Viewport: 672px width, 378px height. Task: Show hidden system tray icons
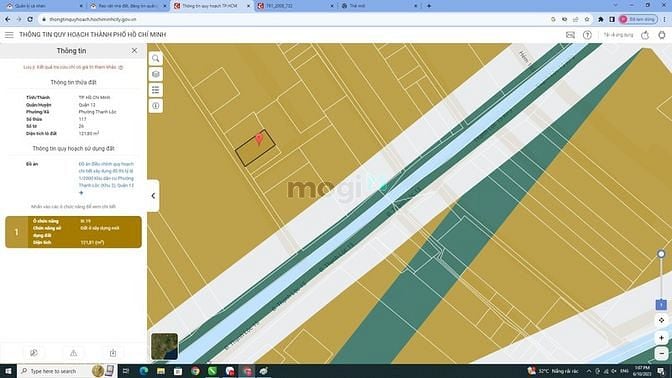pos(589,371)
